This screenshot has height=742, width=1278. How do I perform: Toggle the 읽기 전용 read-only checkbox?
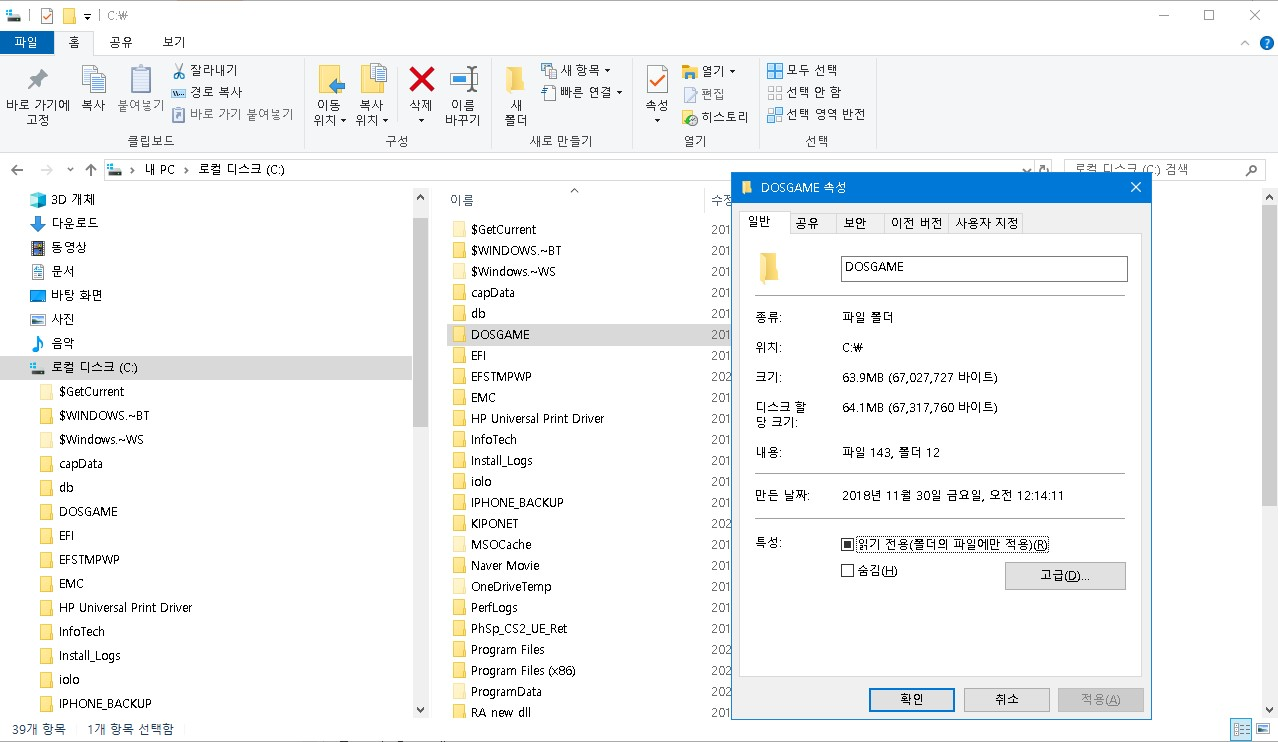(846, 543)
